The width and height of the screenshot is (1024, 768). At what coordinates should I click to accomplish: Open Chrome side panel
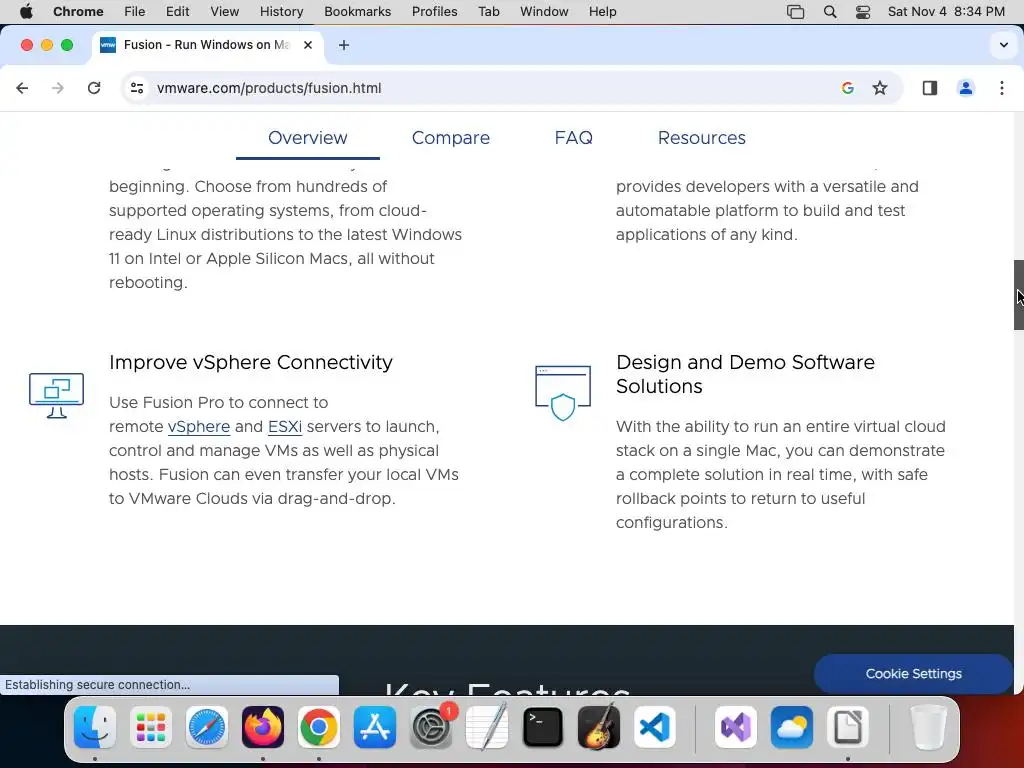(930, 88)
